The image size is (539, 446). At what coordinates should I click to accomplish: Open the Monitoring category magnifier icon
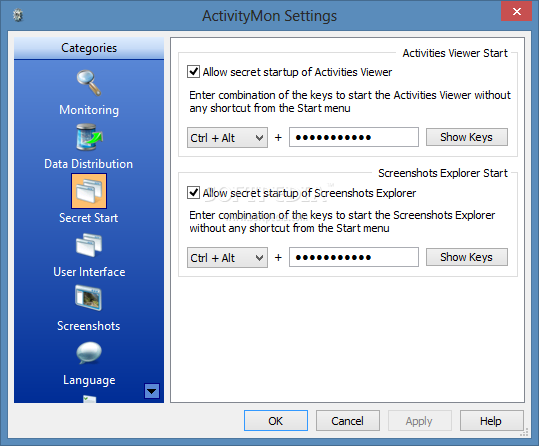(x=89, y=83)
